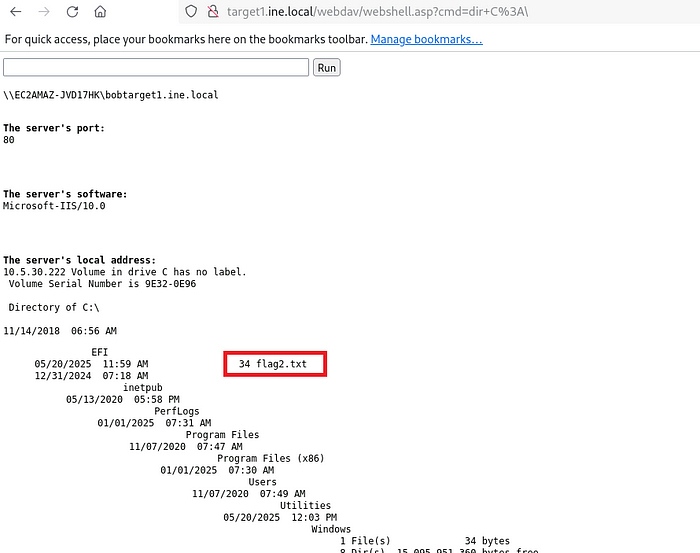The width and height of the screenshot is (700, 553).
Task: Click the "The server's local address:" heading
Action: click(79, 260)
